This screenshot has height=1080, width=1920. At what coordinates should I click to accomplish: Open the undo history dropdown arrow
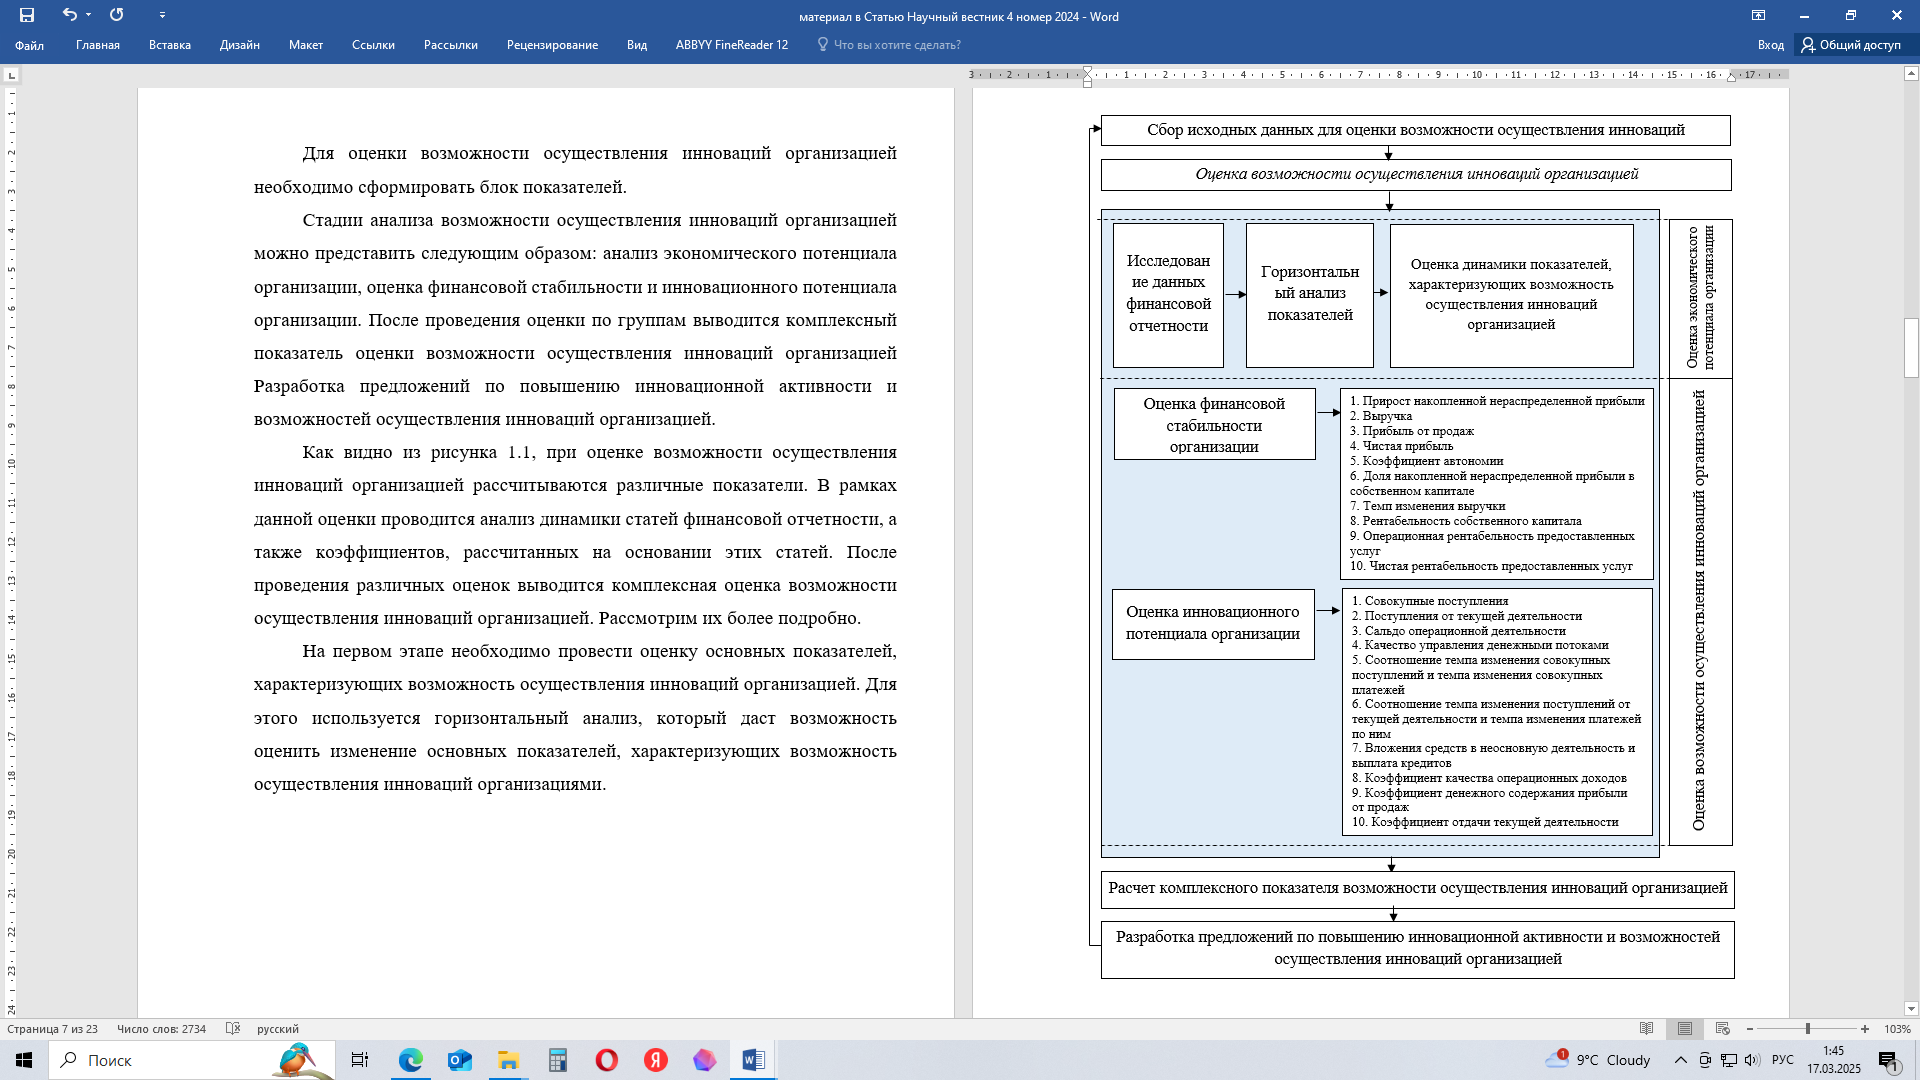coord(88,15)
